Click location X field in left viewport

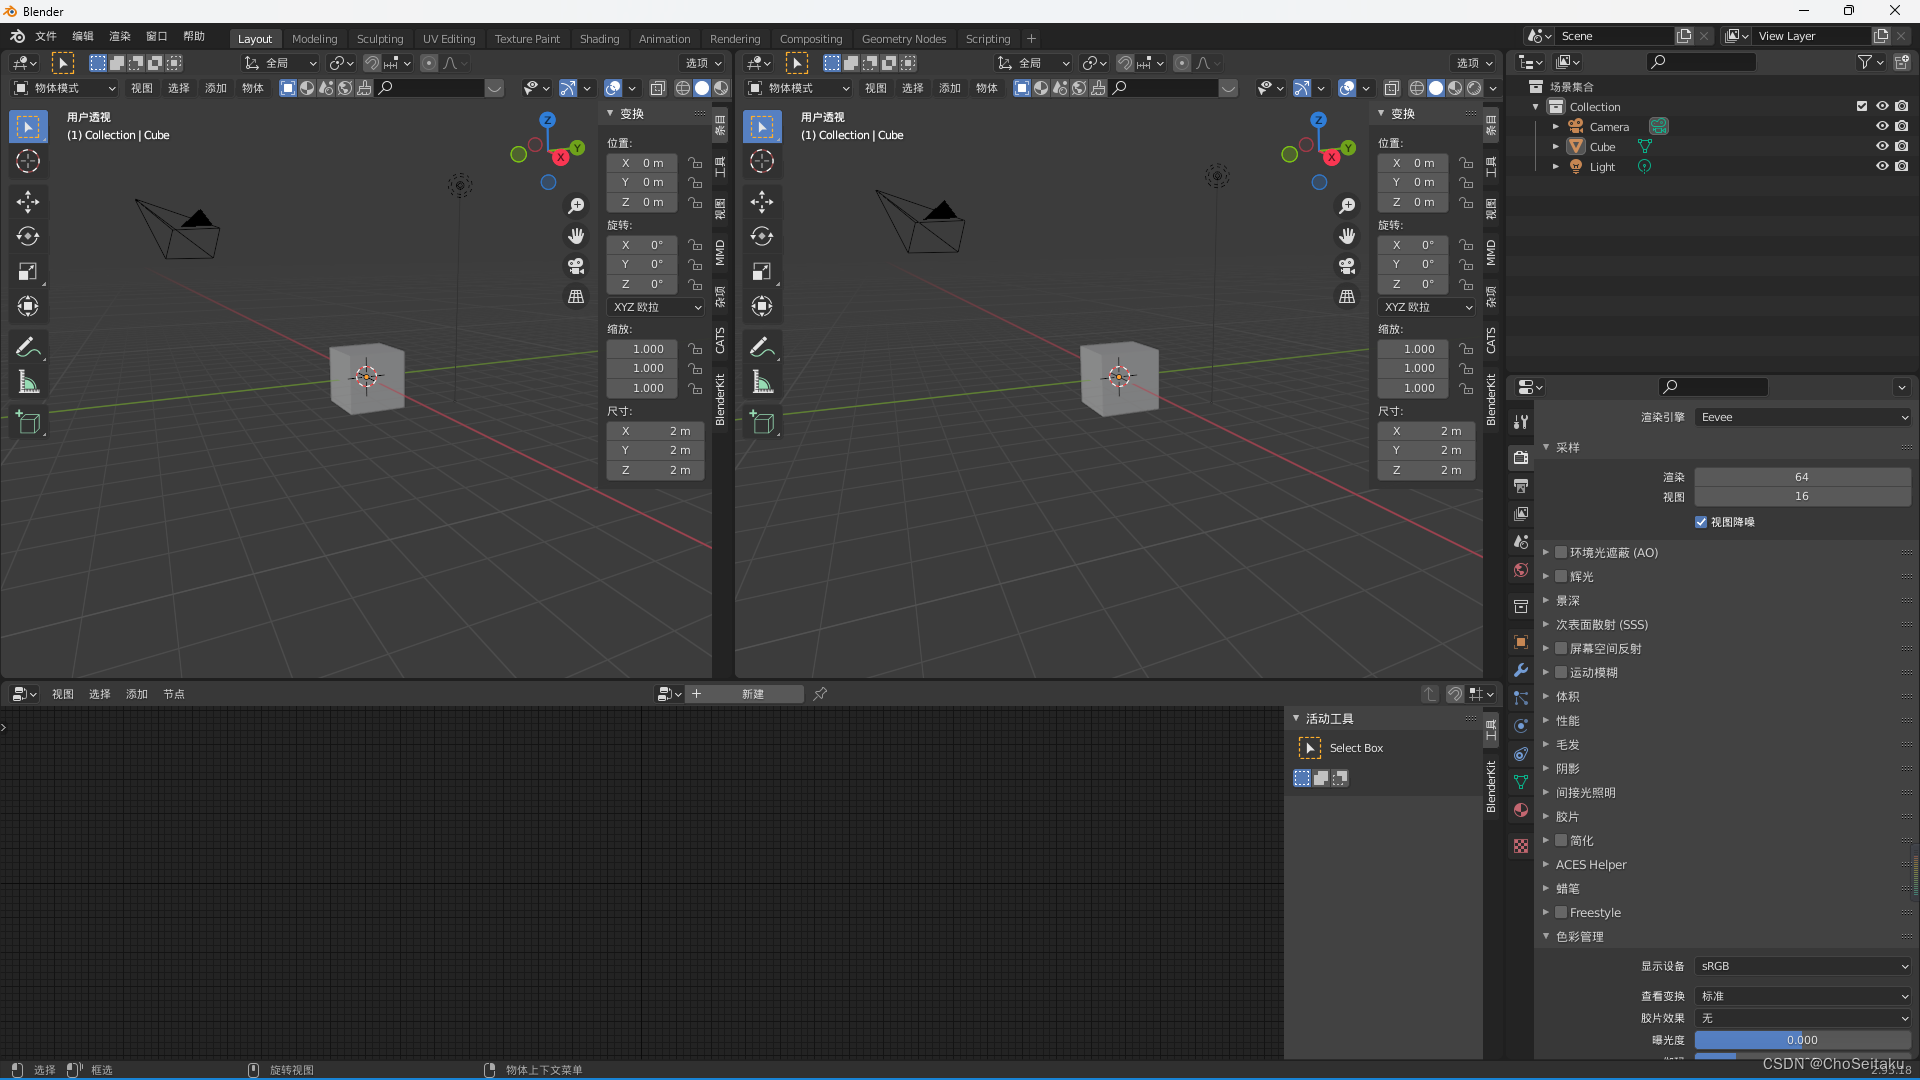pos(642,163)
